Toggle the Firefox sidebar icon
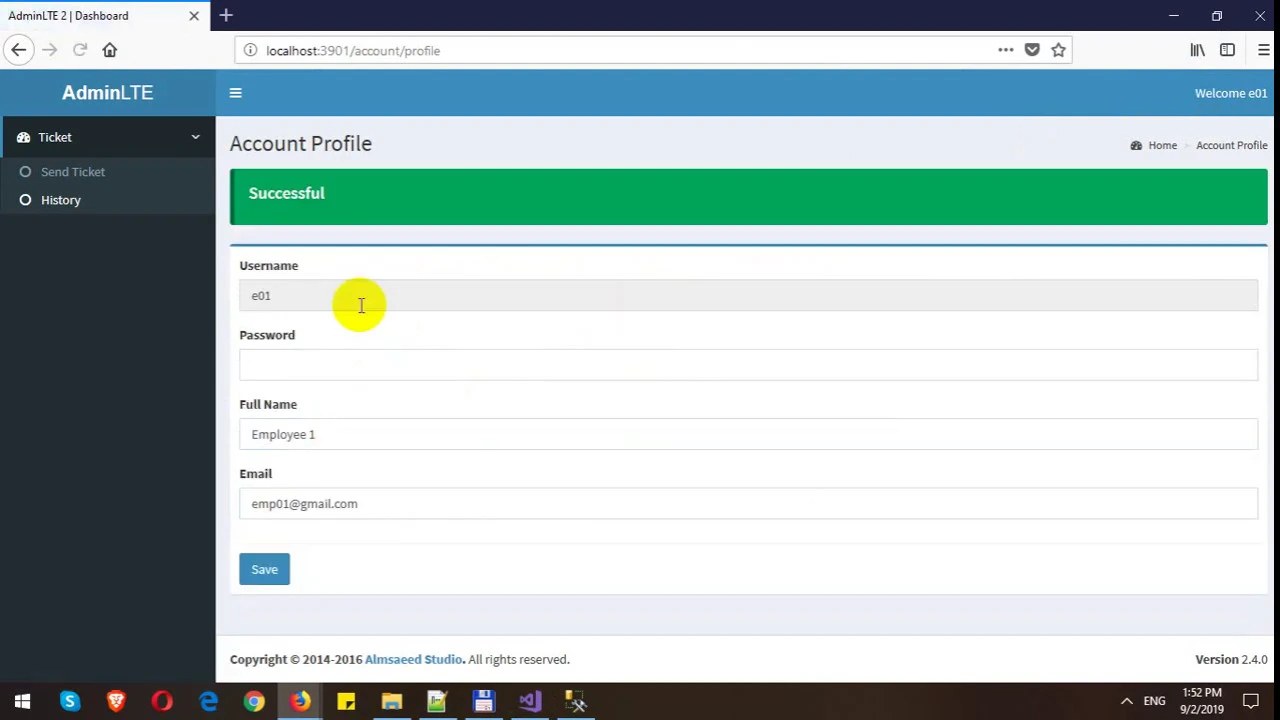 [x=1227, y=50]
